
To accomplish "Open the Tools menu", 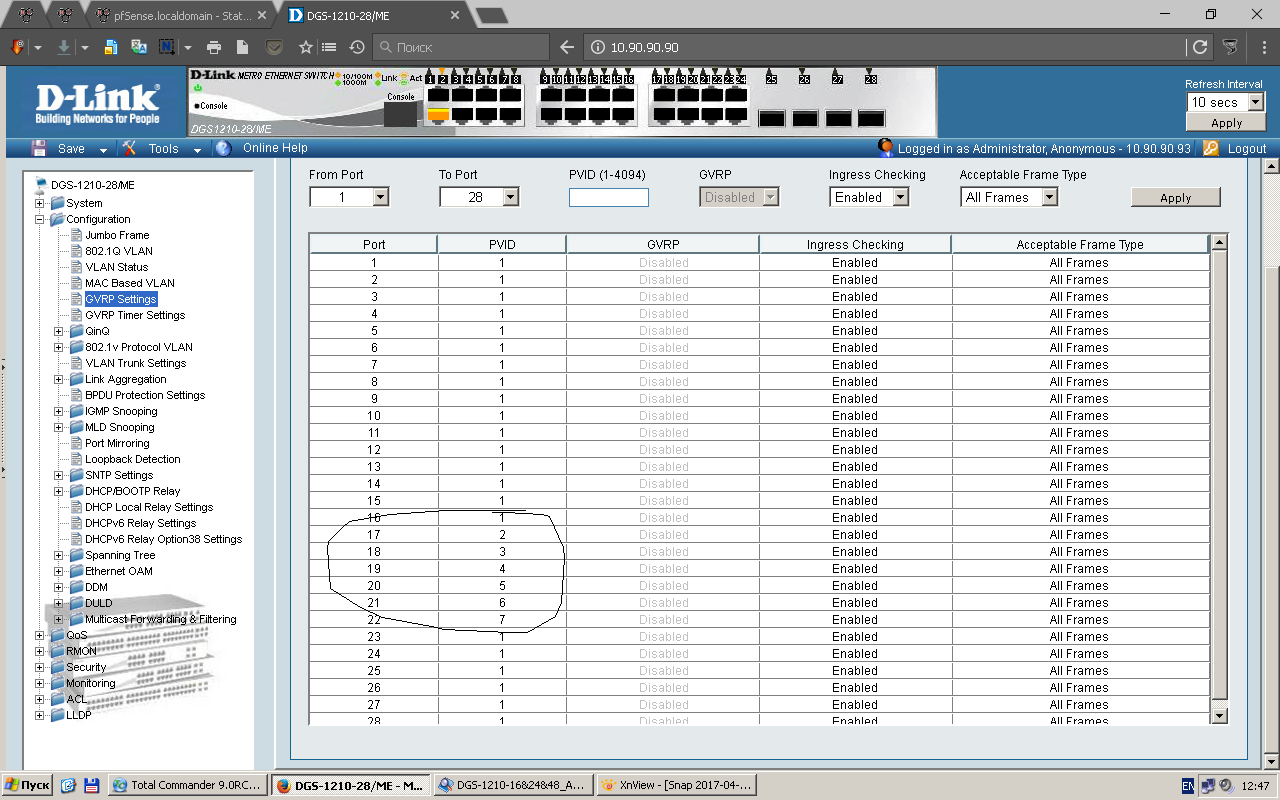I will click(163, 148).
